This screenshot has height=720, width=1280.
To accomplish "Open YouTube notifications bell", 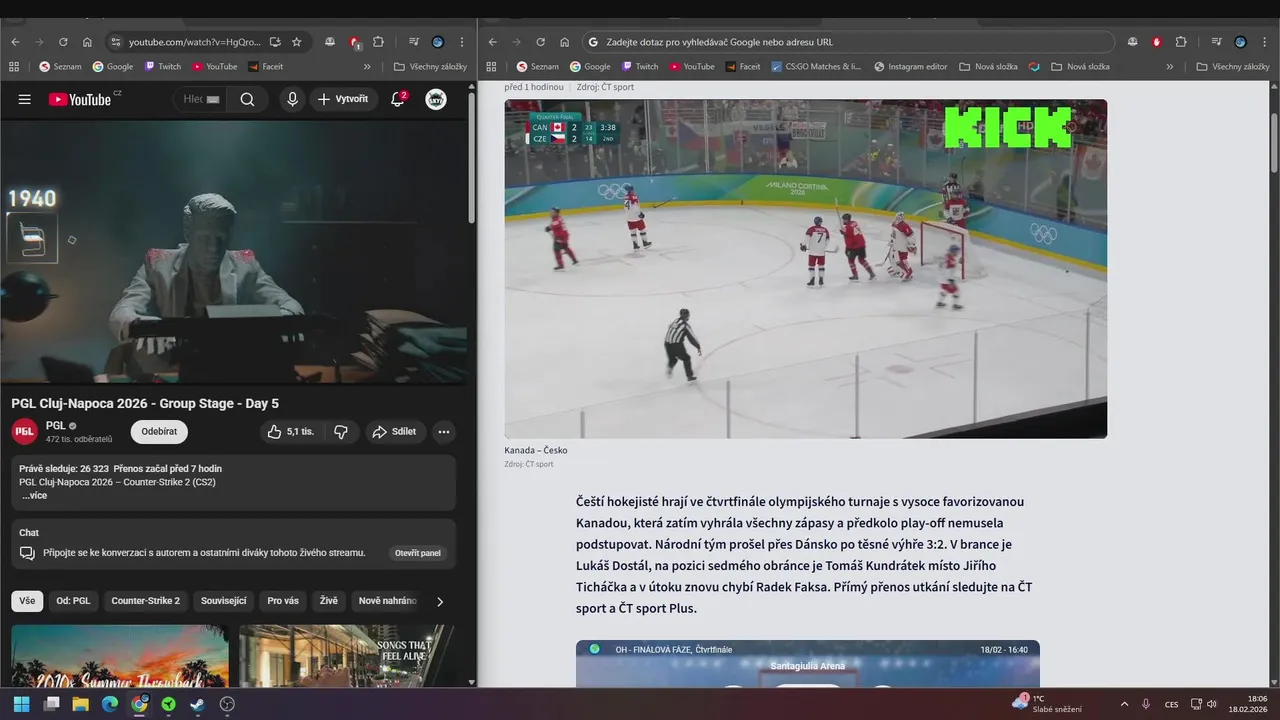I will (x=398, y=99).
